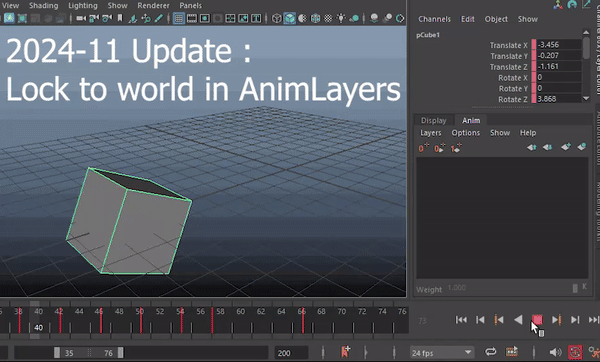Create empty animation layer icon

[x=423, y=148]
